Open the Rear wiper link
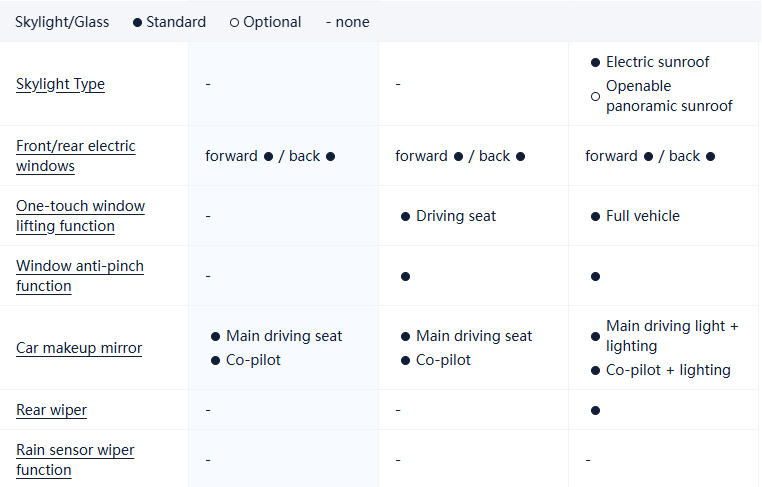Viewport: 762px width, 487px height. (51, 410)
